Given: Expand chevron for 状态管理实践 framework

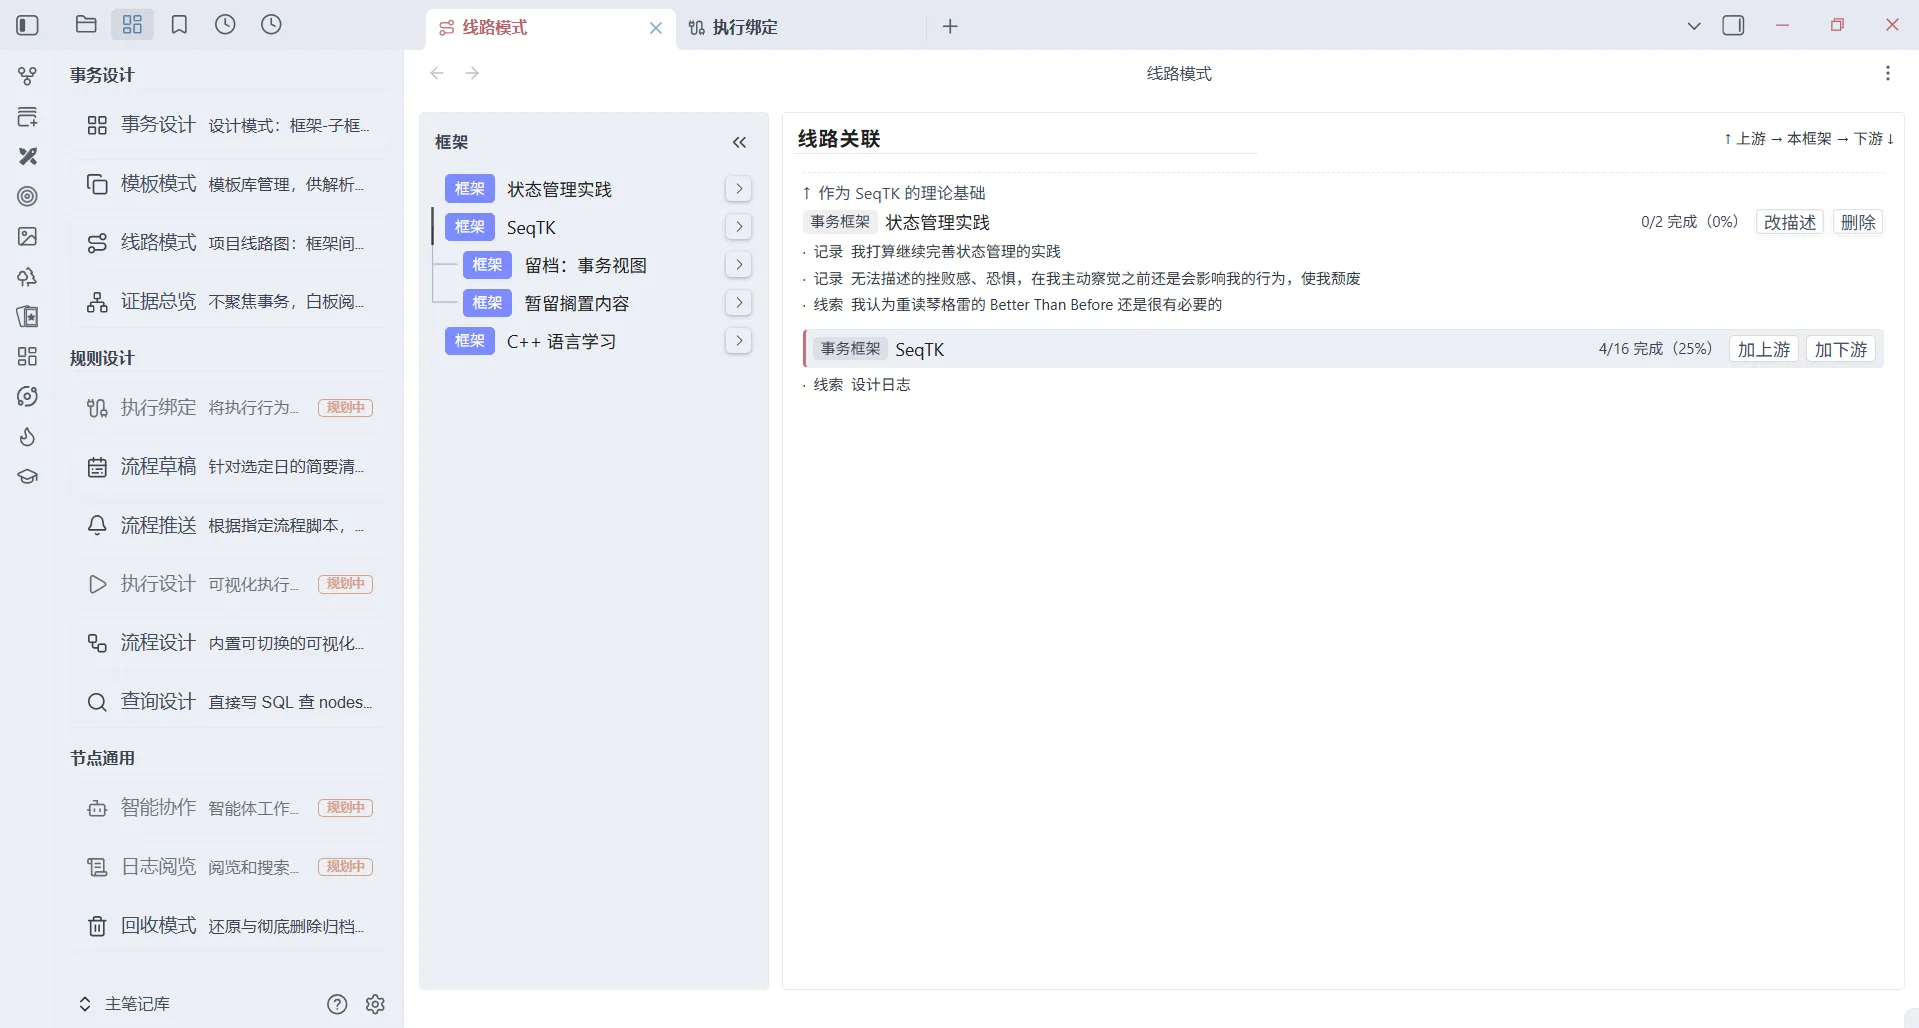Looking at the screenshot, I should coord(739,188).
